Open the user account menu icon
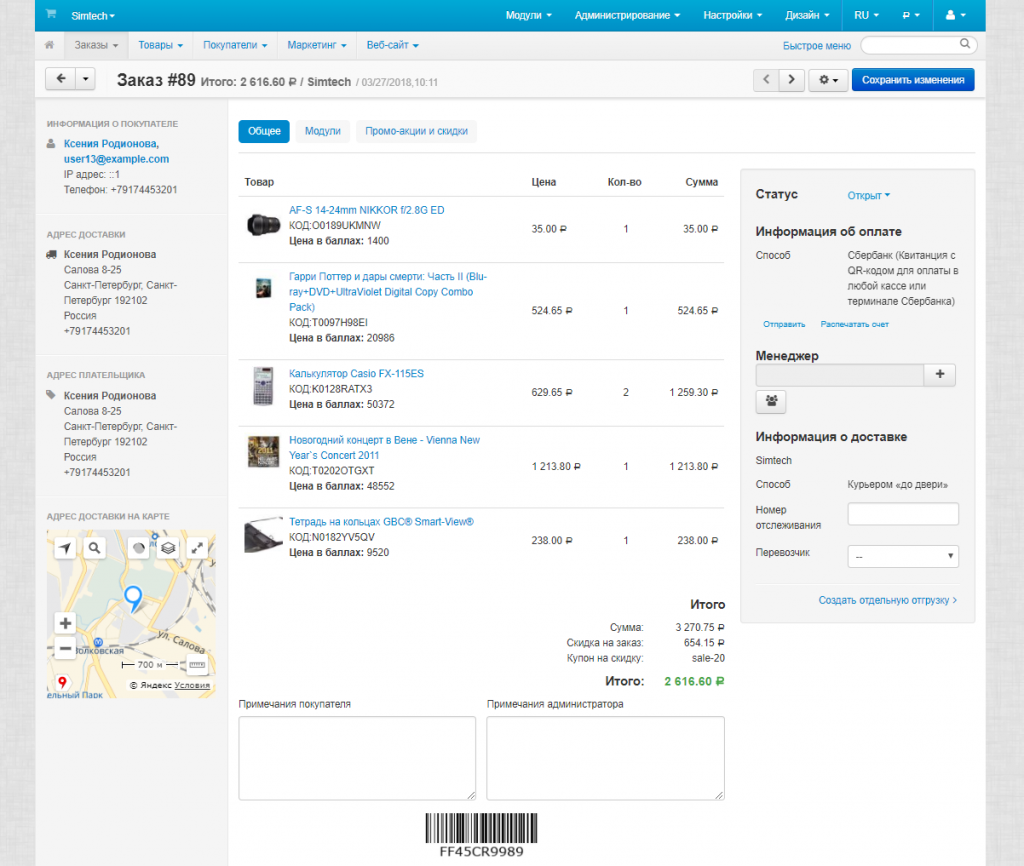The height and width of the screenshot is (866, 1024). tap(955, 15)
